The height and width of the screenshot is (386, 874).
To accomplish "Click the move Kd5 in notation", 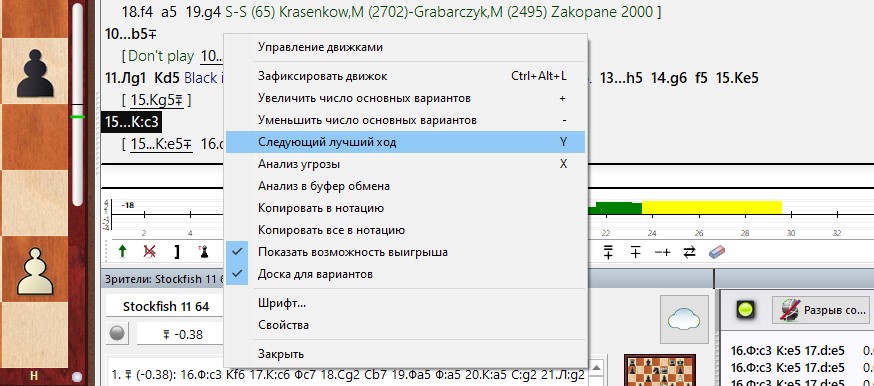I will (x=167, y=78).
